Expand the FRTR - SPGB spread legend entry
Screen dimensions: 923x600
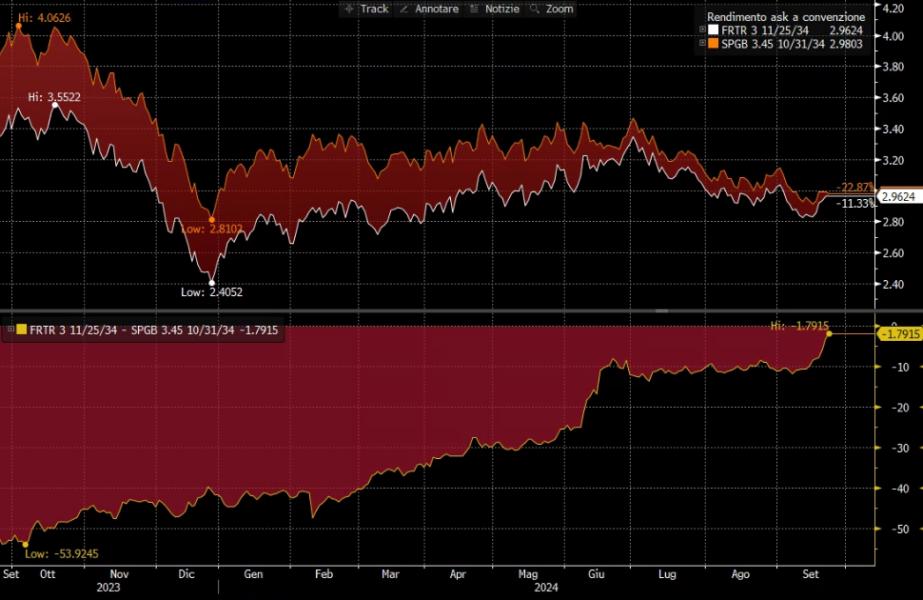tap(10, 330)
